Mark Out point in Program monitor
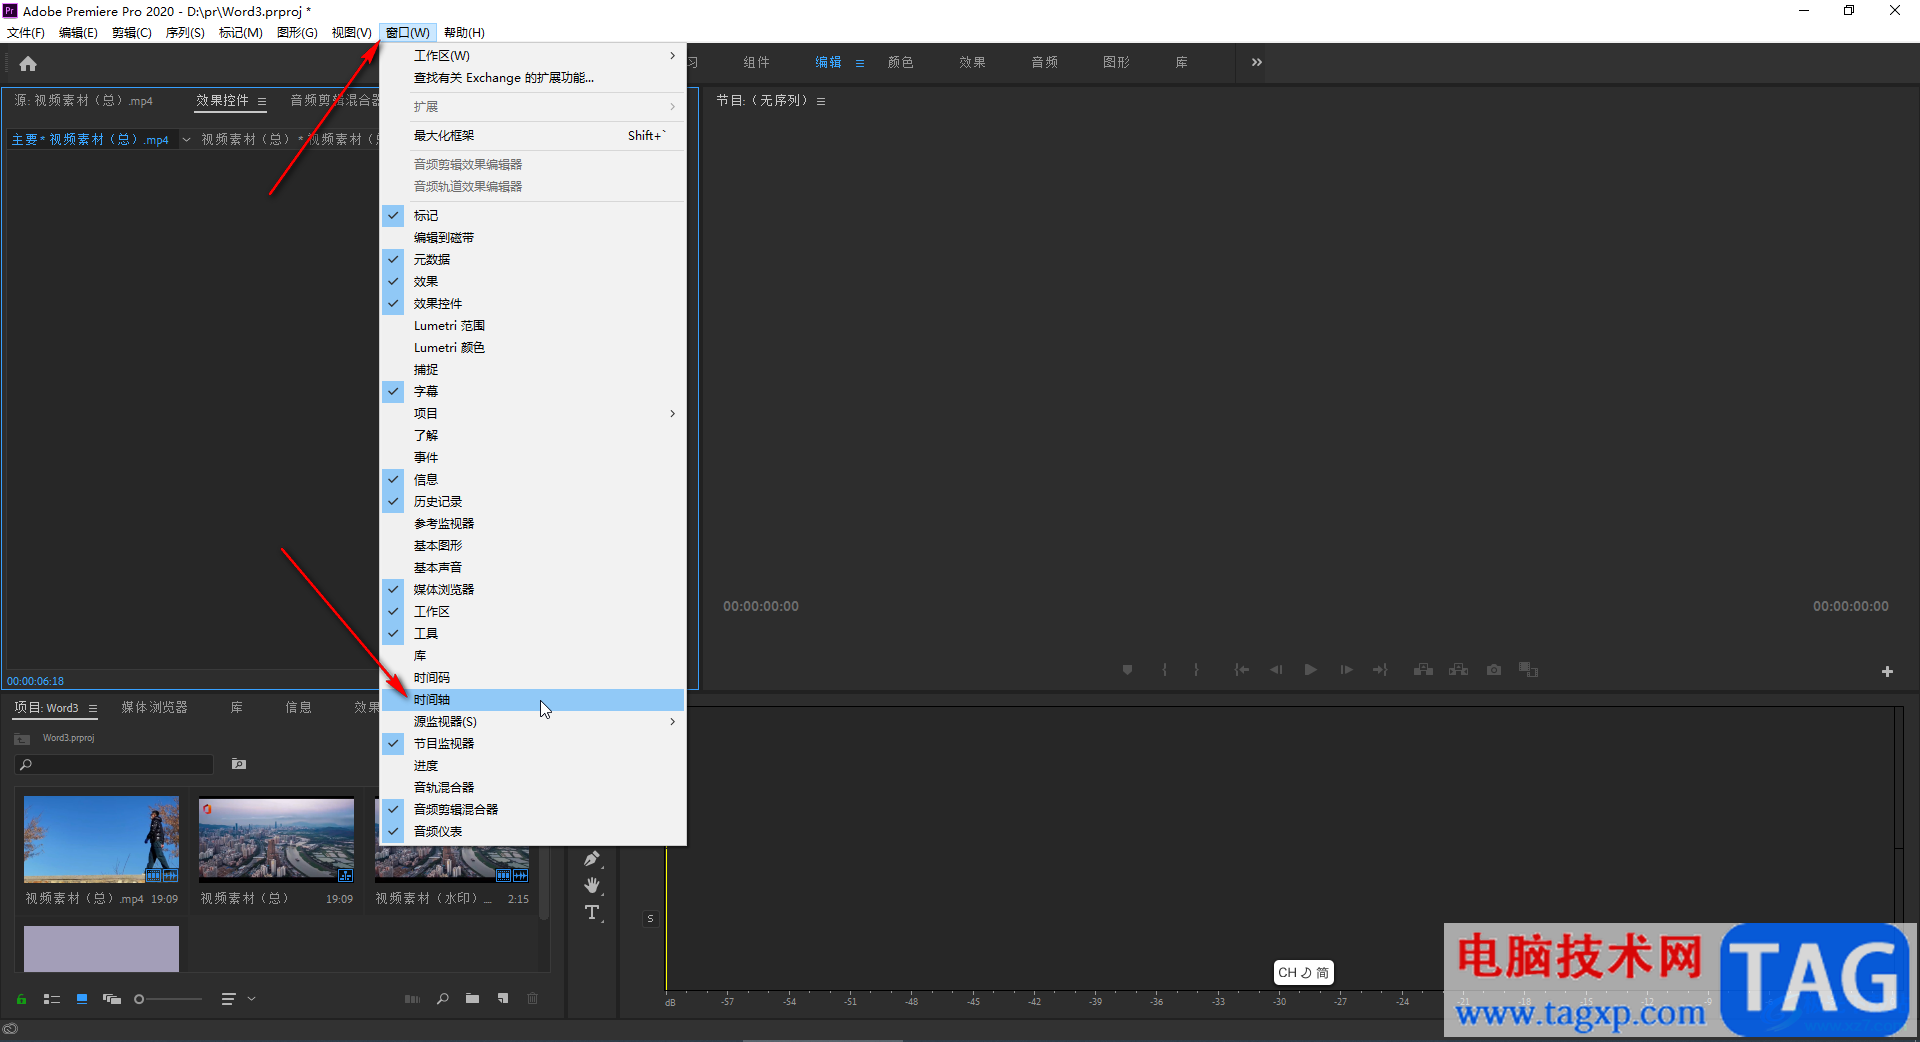The image size is (1920, 1042). coord(1196,670)
